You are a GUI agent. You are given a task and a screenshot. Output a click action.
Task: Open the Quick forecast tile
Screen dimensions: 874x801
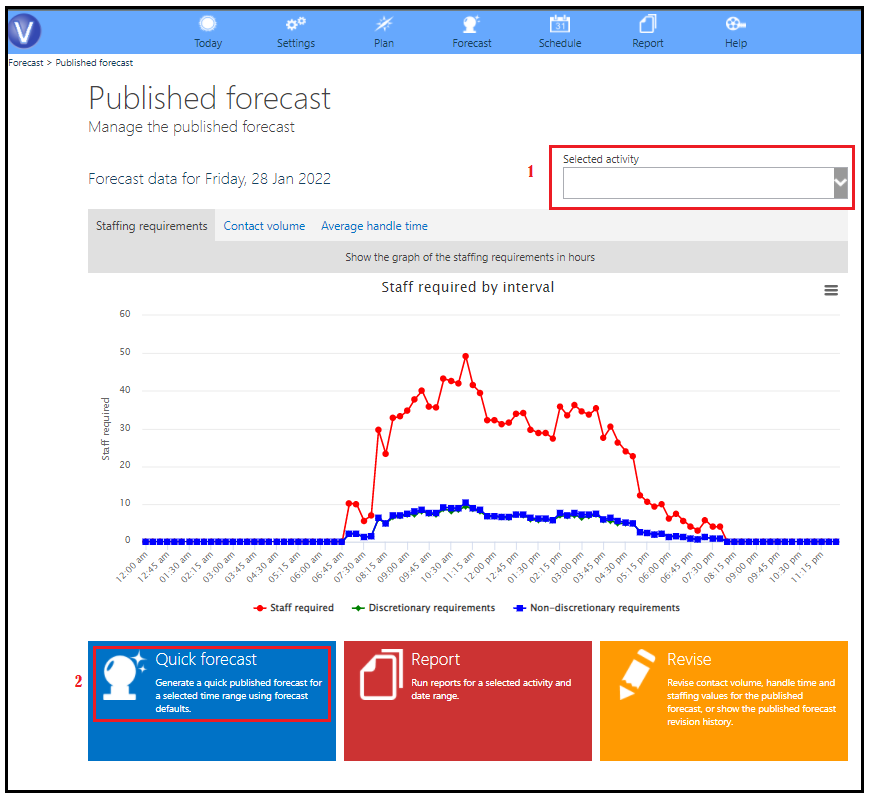click(212, 701)
